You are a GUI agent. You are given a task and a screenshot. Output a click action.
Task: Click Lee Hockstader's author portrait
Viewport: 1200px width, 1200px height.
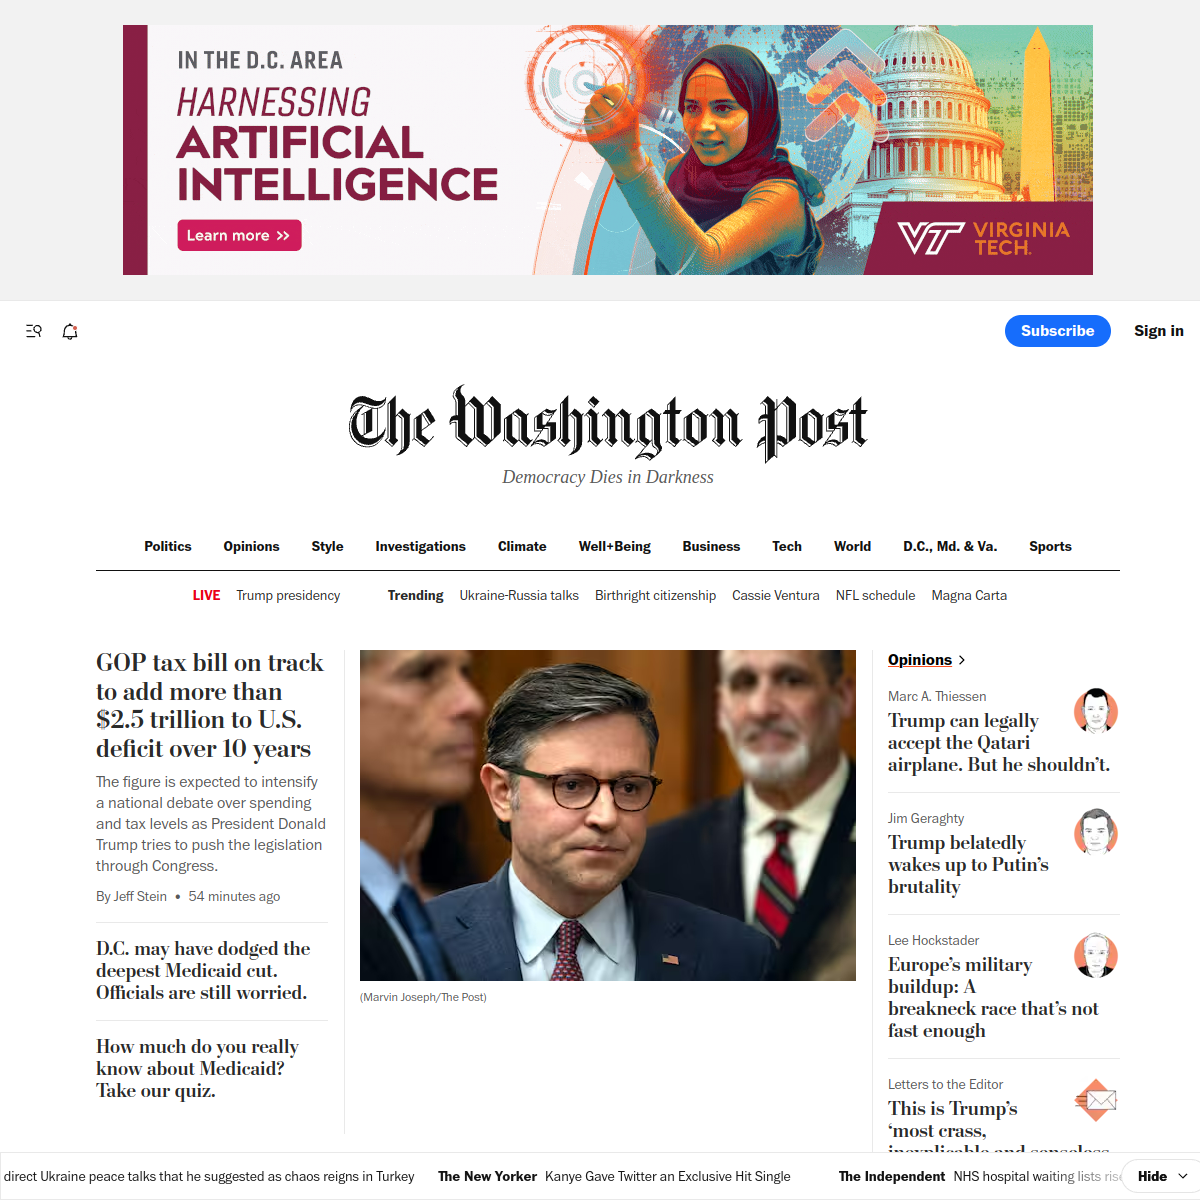[1096, 955]
